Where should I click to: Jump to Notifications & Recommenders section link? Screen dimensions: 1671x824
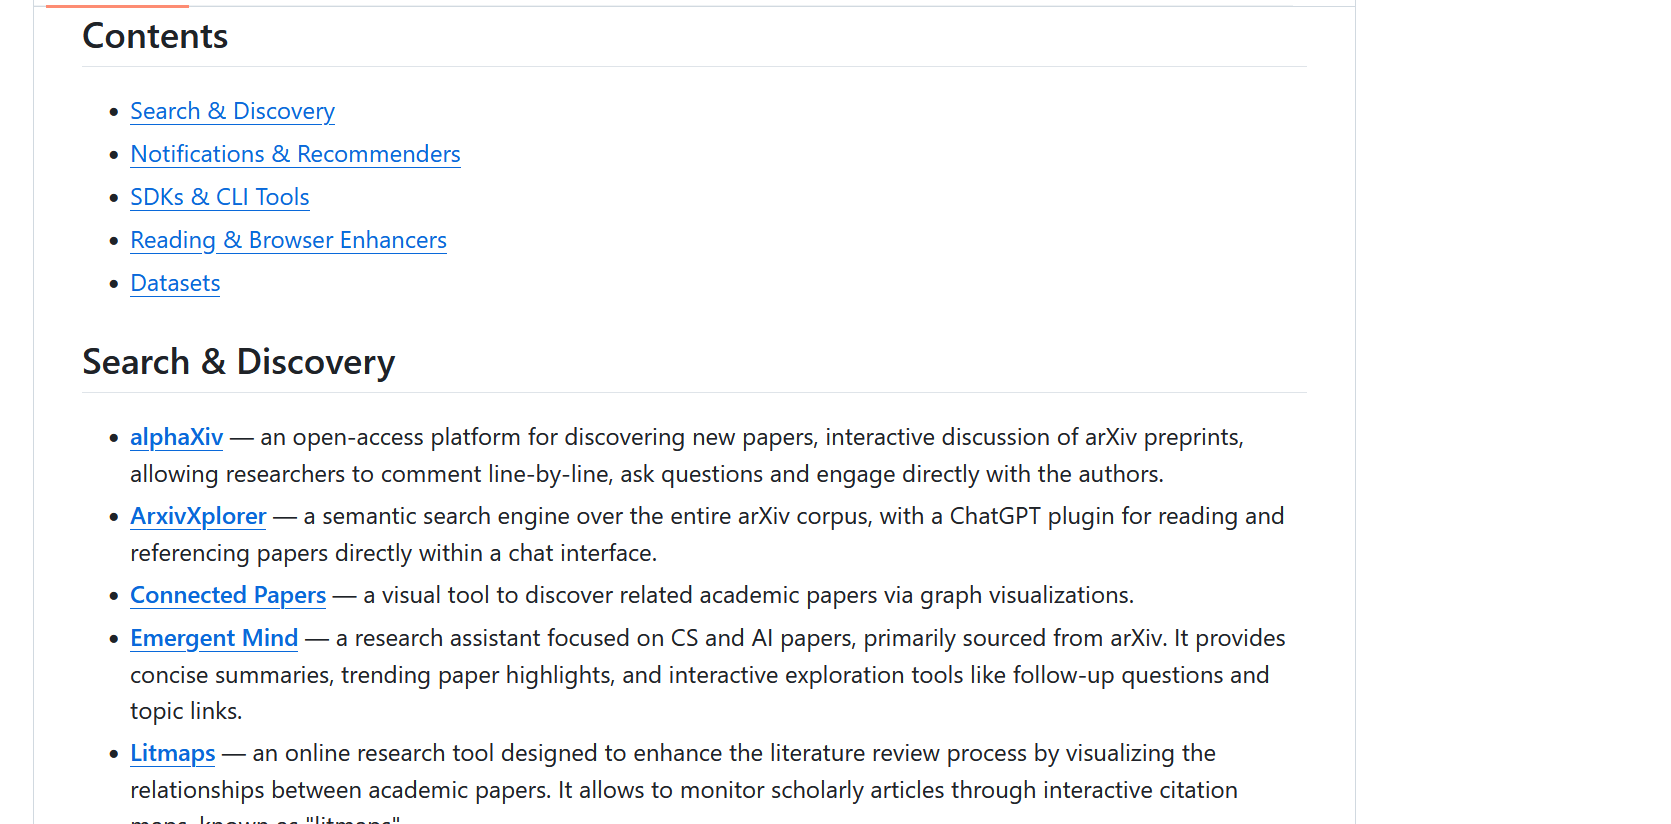click(295, 154)
